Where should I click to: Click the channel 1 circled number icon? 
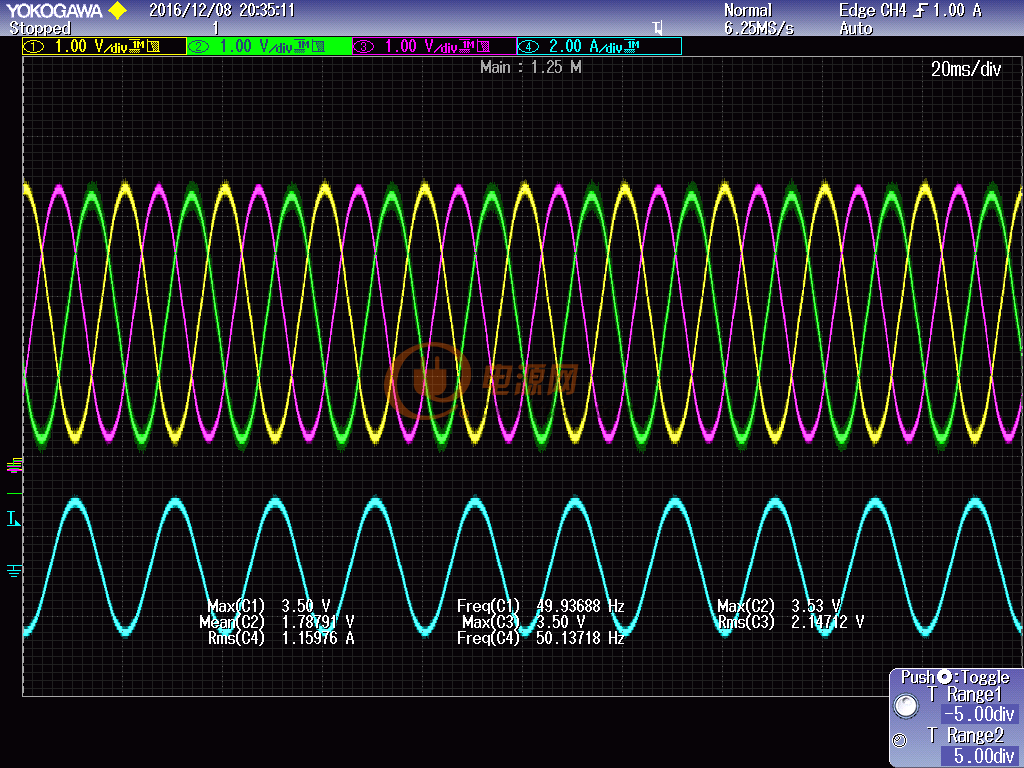point(34,46)
